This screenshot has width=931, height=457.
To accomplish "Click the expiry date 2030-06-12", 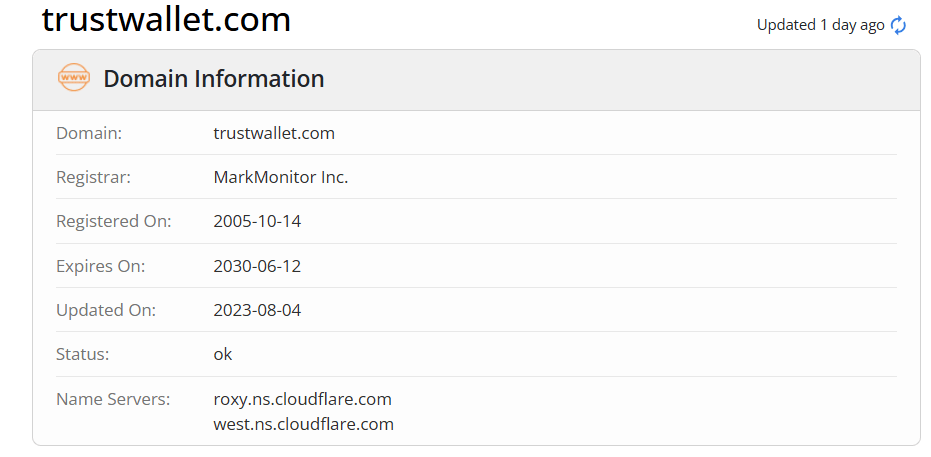I will click(x=257, y=266).
